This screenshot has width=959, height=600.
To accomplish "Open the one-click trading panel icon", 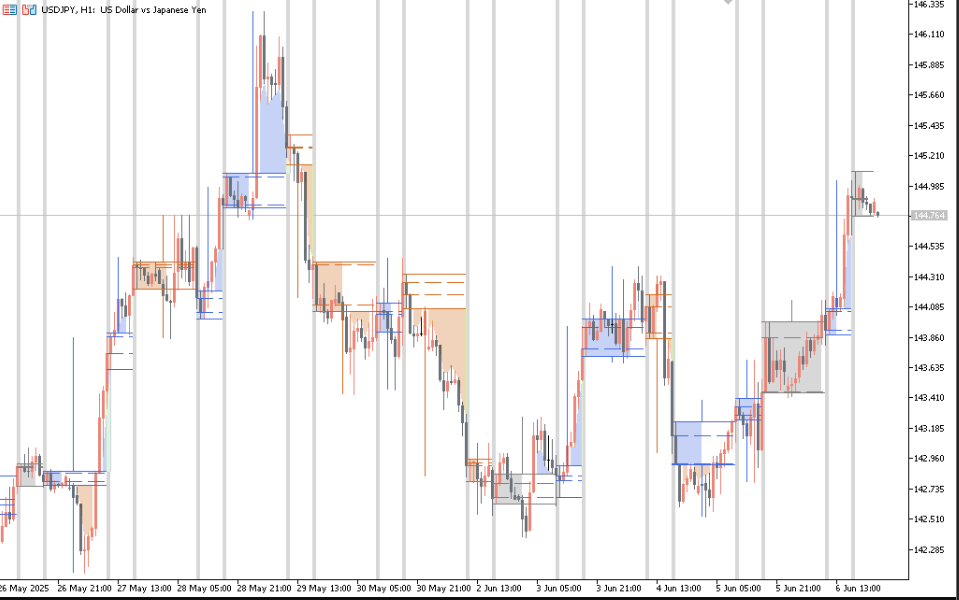I will (10, 10).
